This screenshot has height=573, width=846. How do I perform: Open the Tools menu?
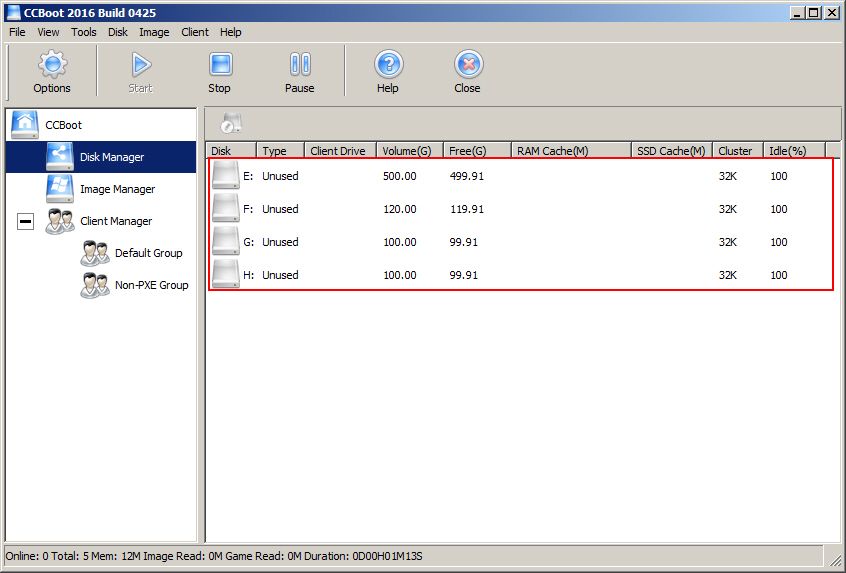[x=84, y=32]
